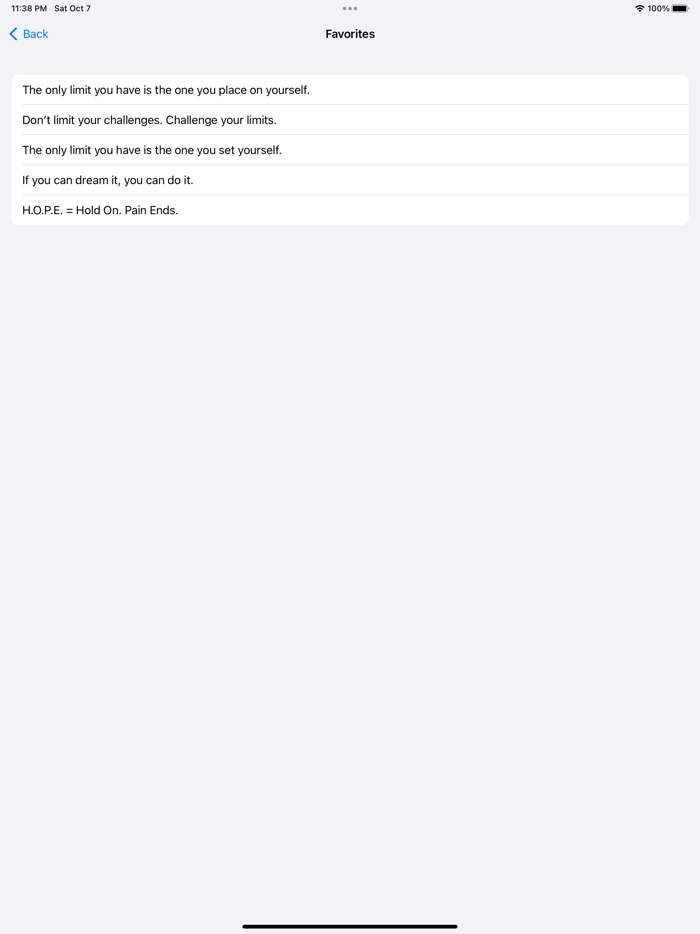Tap the 11:38 PM clock
Image resolution: width=700 pixels, height=934 pixels.
pyautogui.click(x=29, y=8)
